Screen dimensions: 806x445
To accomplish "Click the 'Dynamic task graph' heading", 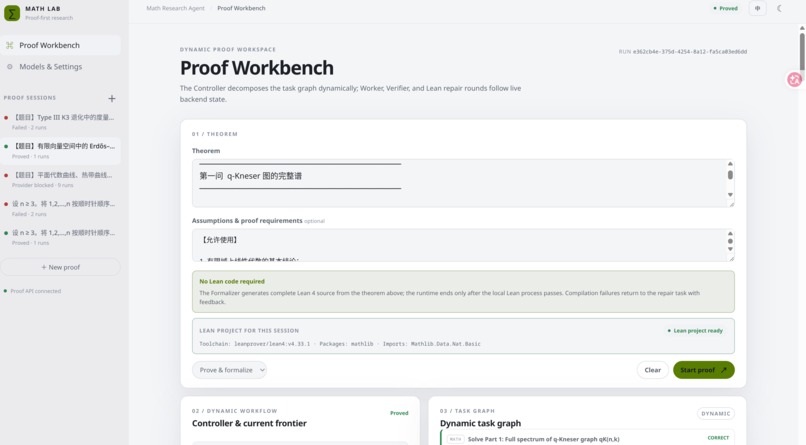I will tap(480, 423).
